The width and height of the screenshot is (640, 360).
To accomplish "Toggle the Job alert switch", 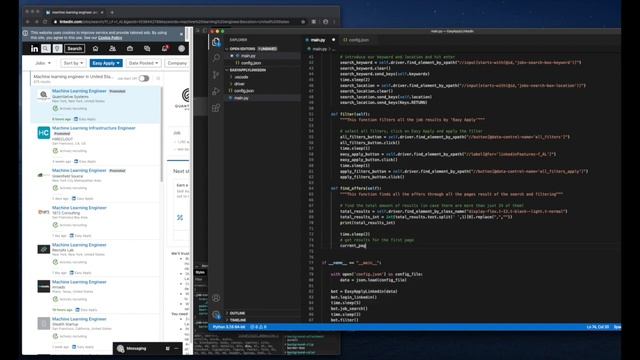I will [144, 78].
